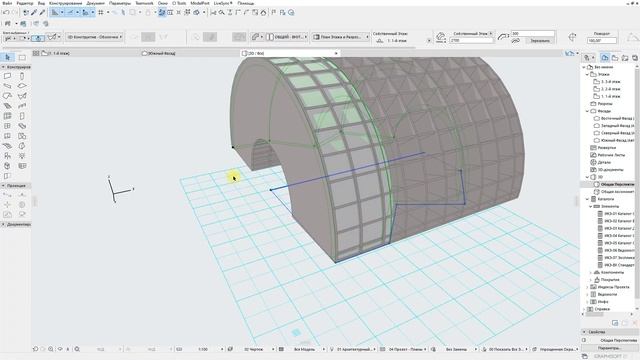Click the previous zoom icon in bottom bar
640x360 pixels.
pos(36,349)
